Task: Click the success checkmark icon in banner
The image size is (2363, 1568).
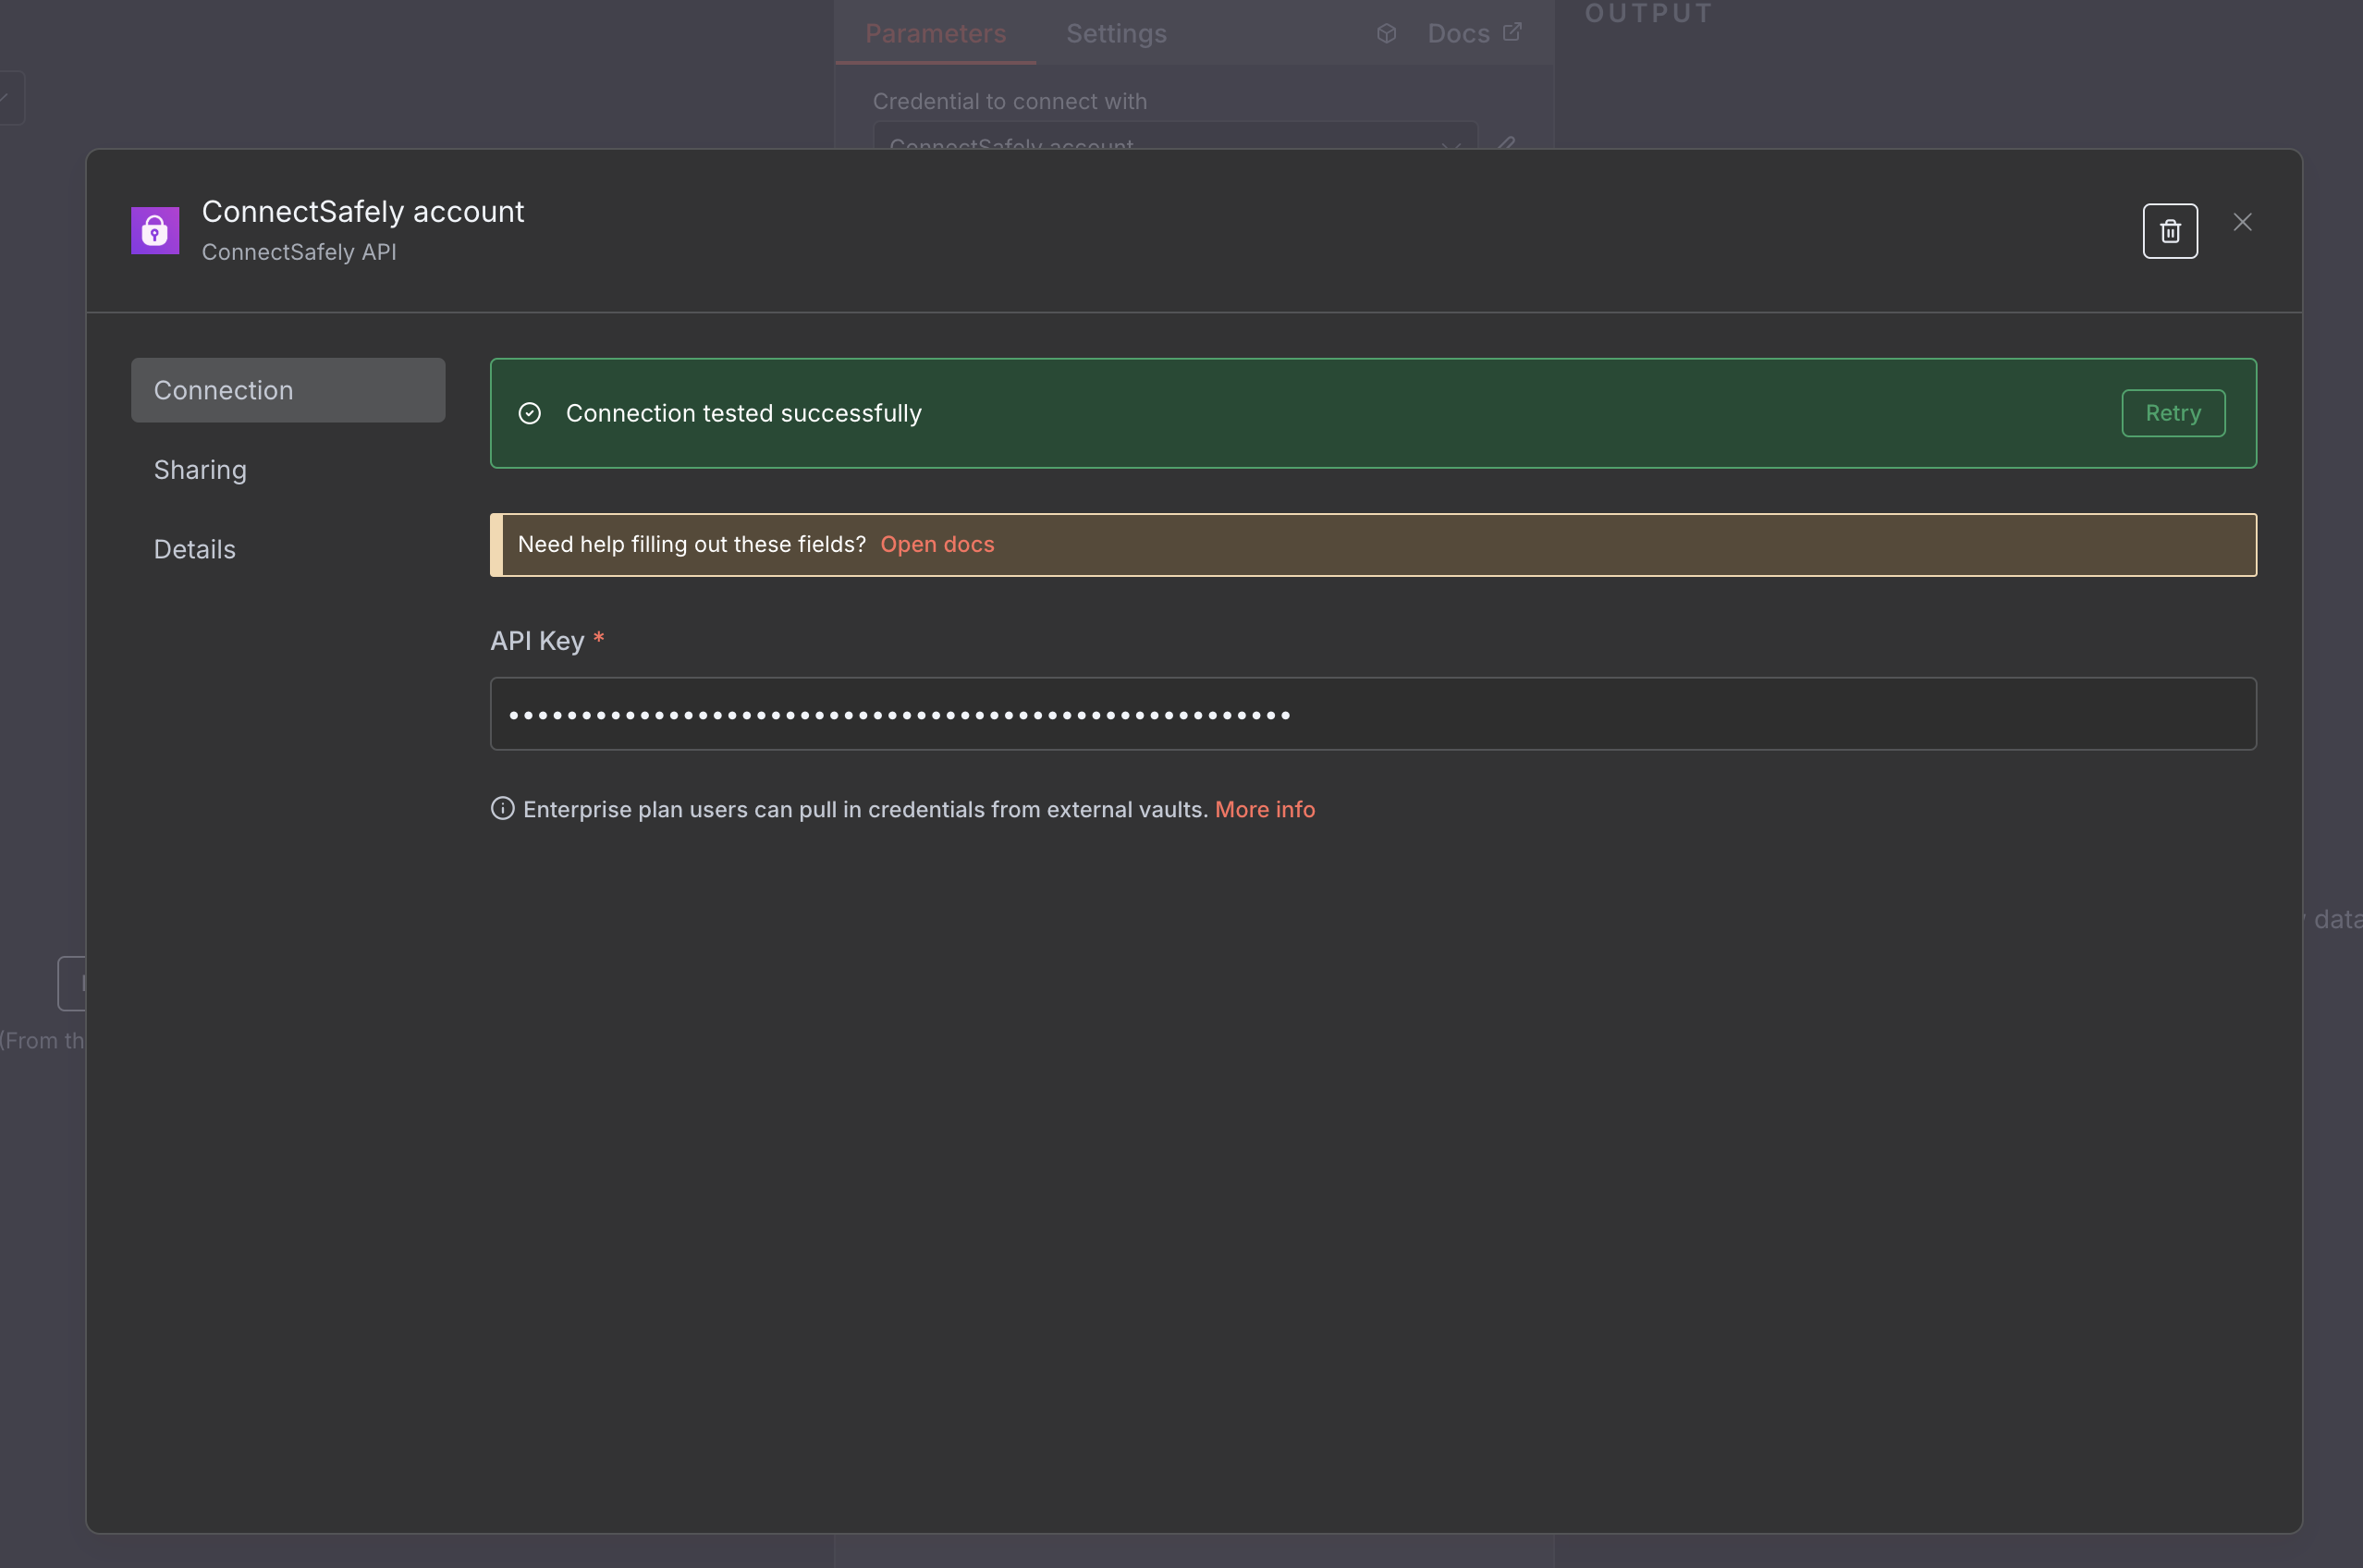Action: tap(530, 413)
